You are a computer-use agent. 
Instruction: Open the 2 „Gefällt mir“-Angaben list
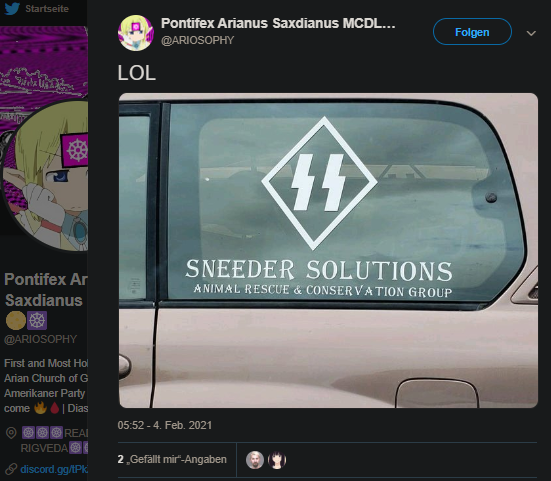pyautogui.click(x=172, y=460)
